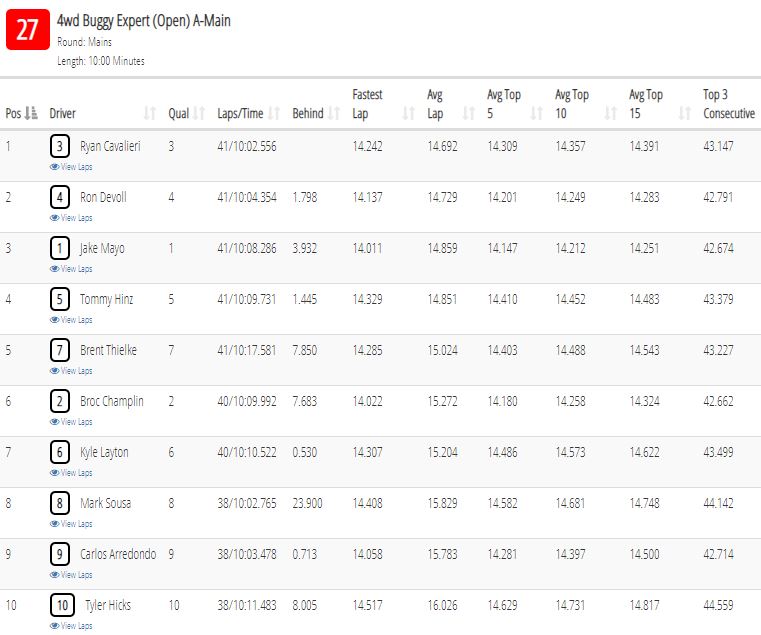This screenshot has height=635, width=761.
Task: Open Broc Champlin's View Laps link
Action: pyautogui.click(x=71, y=421)
